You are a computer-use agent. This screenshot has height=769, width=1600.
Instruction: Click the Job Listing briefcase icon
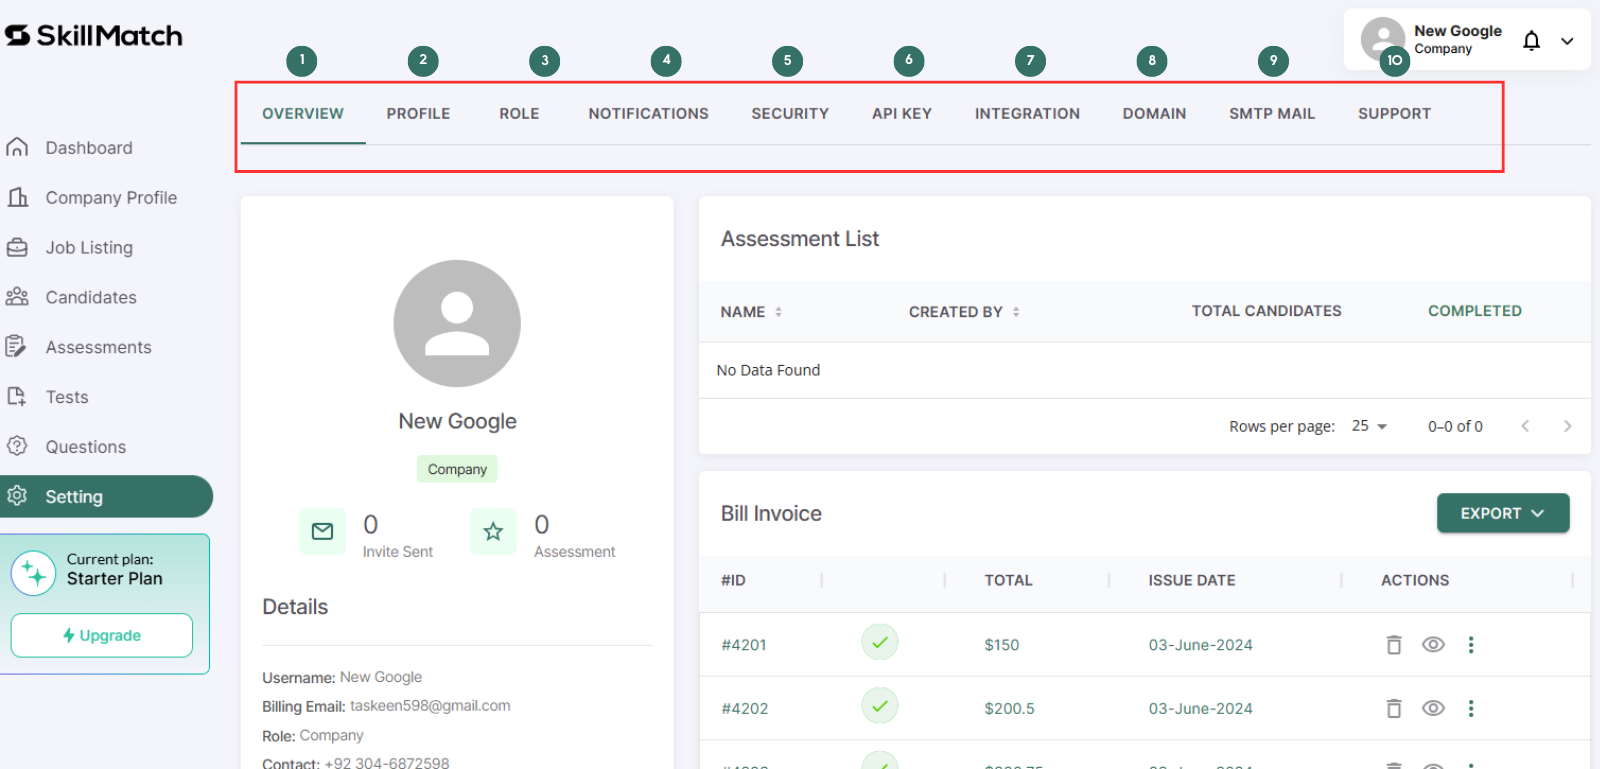pos(17,247)
